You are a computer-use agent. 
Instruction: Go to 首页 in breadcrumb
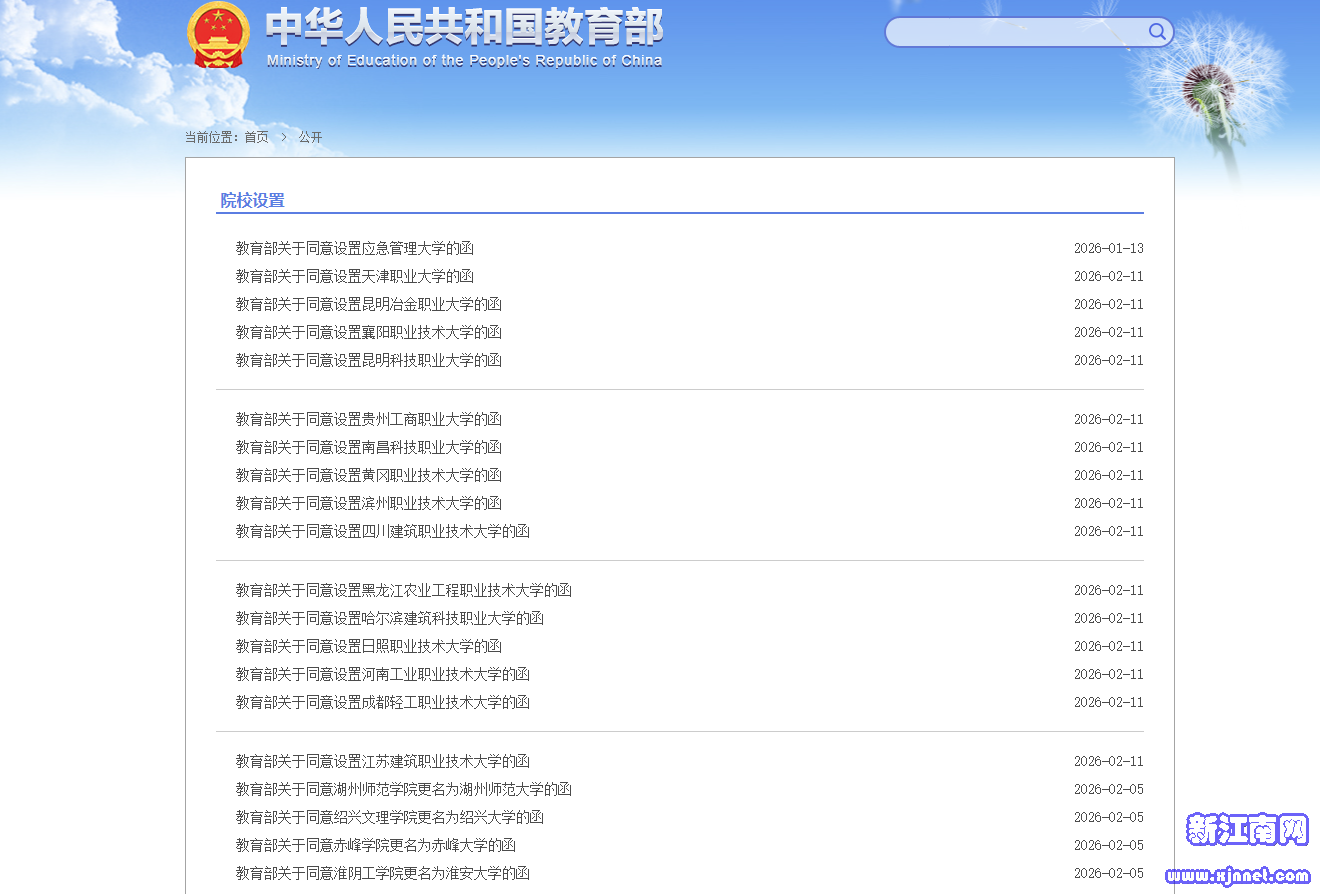point(256,137)
